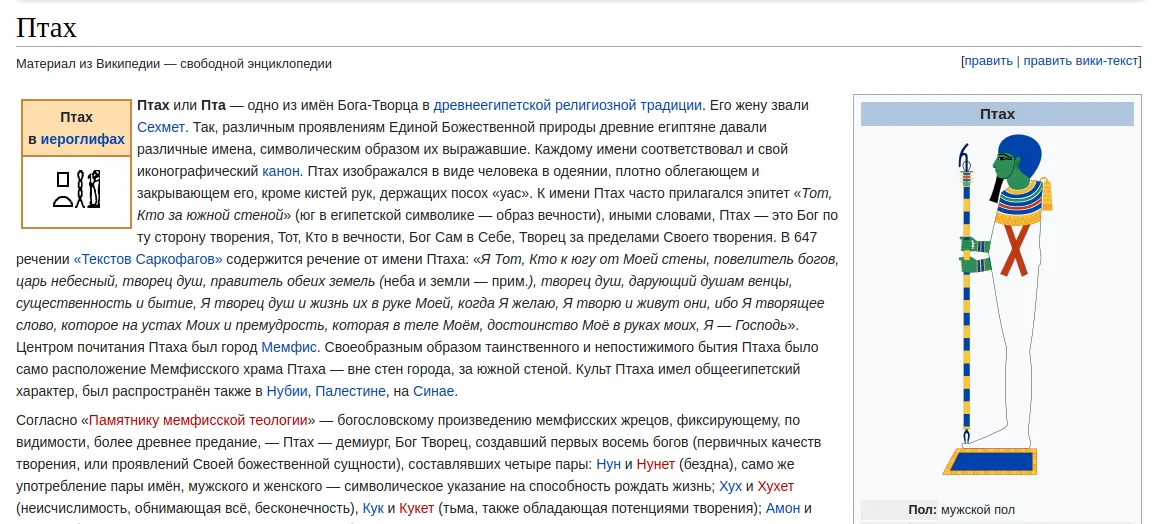The image size is (1162, 524).
Task: Open the 'иероглифах' link in hieroglyph box
Action: click(x=83, y=139)
